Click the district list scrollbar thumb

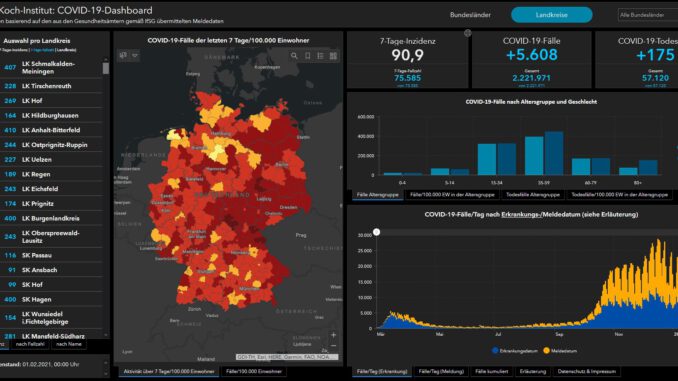[x=106, y=68]
